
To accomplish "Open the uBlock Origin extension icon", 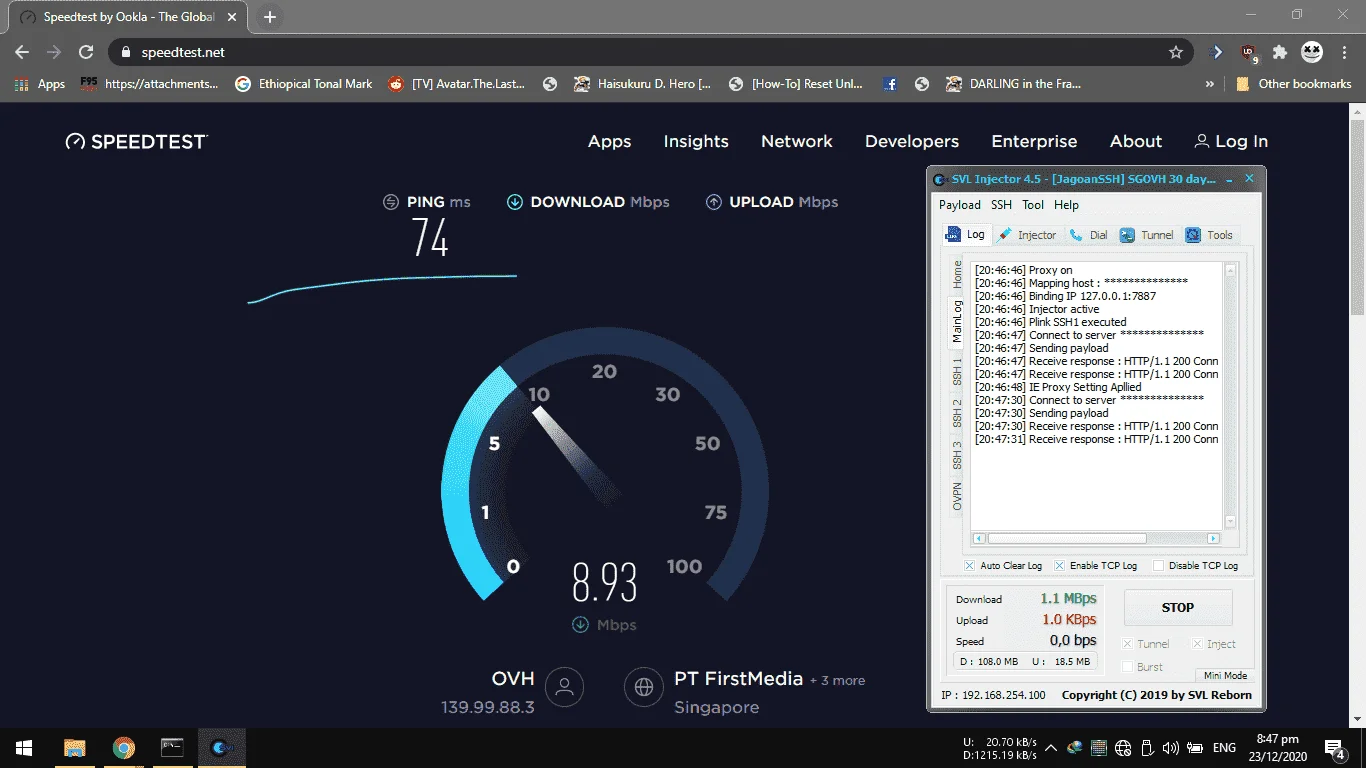I will (x=1249, y=52).
